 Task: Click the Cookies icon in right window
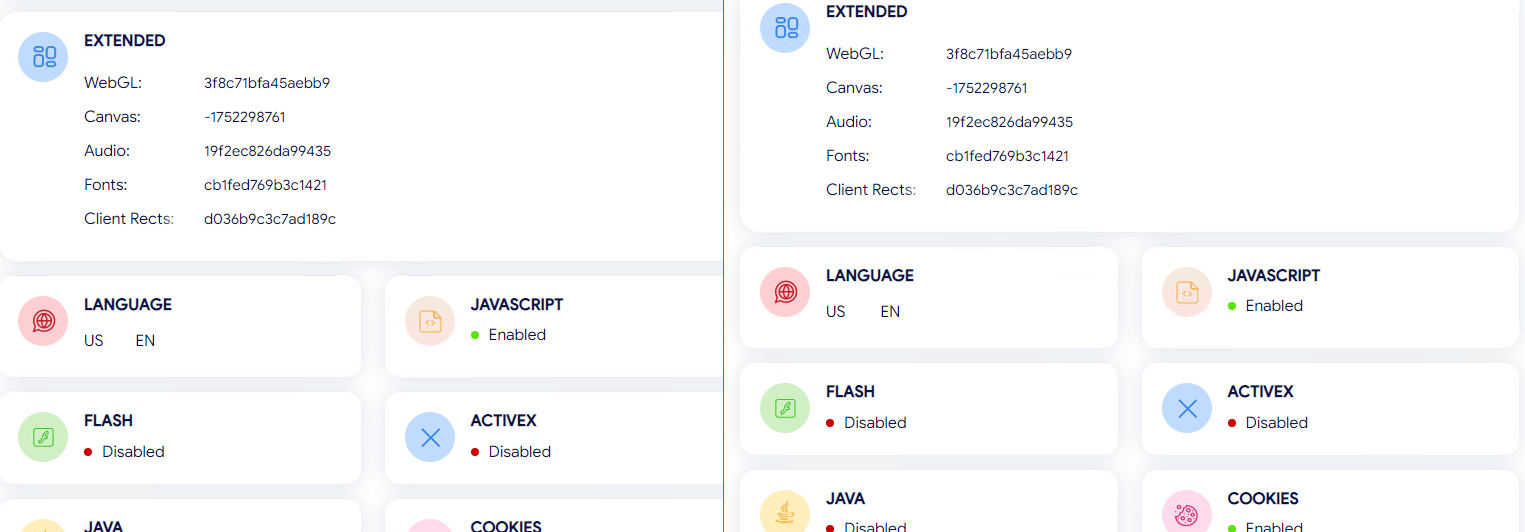pos(1187,513)
